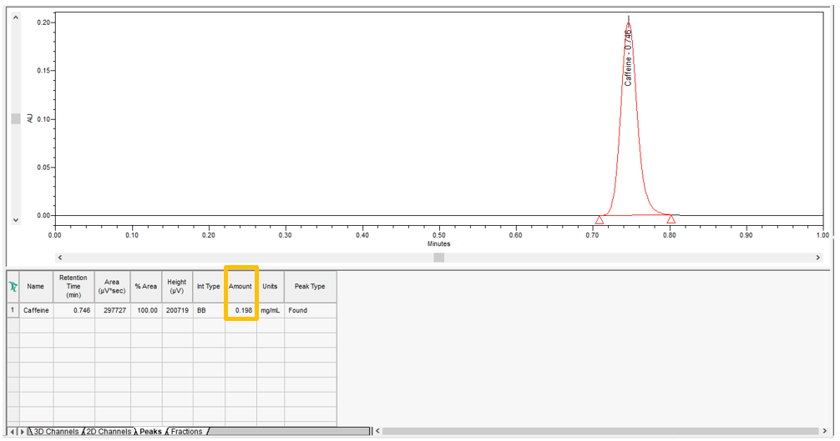840x441 pixels.
Task: Select the Peaks tab
Action: pos(150,432)
